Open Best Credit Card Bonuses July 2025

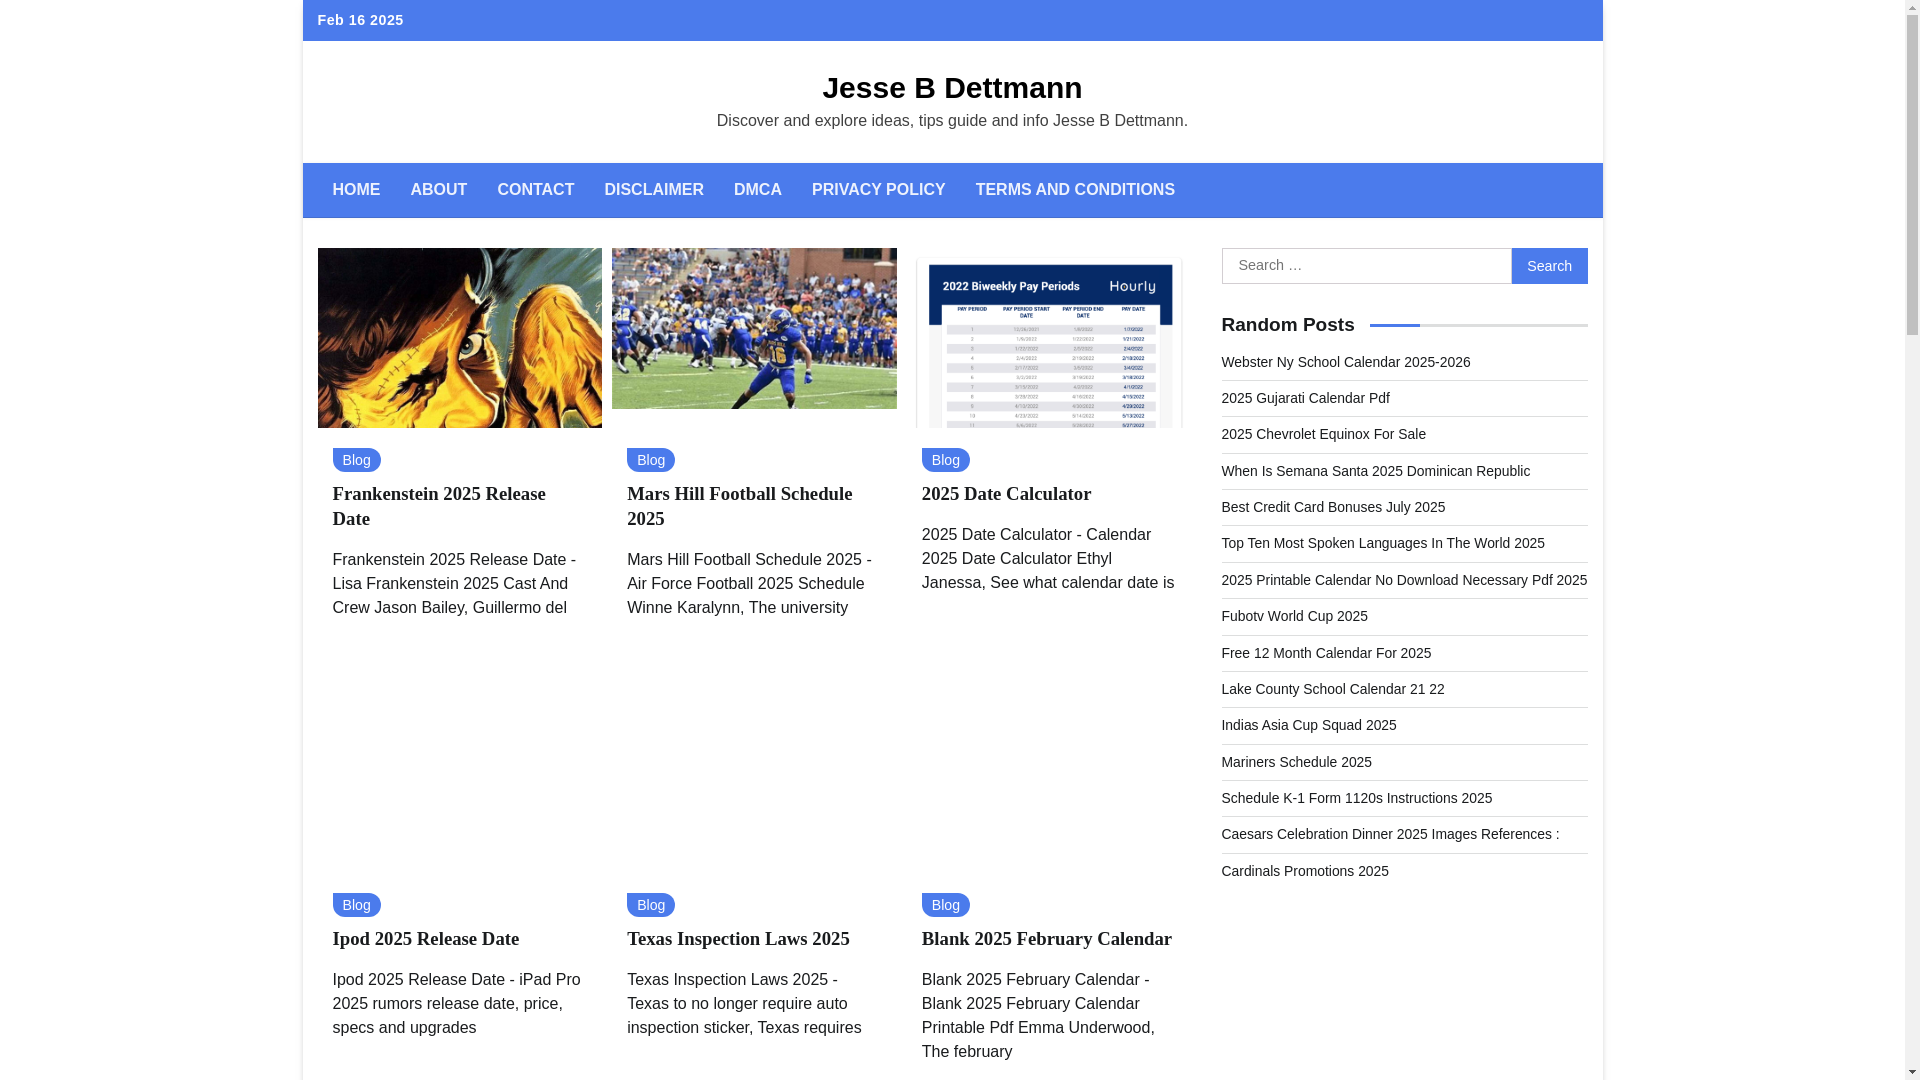tap(1334, 507)
